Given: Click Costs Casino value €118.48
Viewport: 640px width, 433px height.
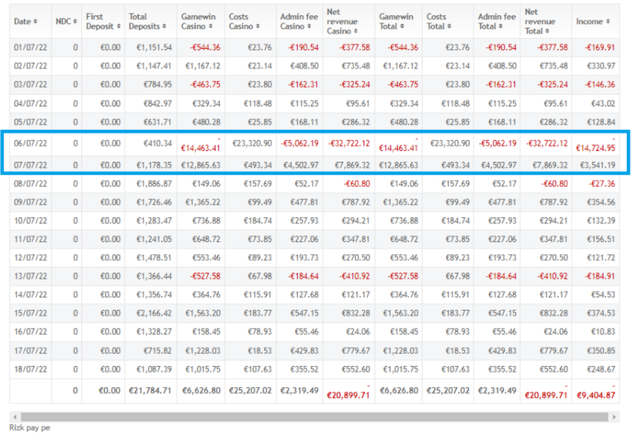Looking at the screenshot, I should point(258,104).
